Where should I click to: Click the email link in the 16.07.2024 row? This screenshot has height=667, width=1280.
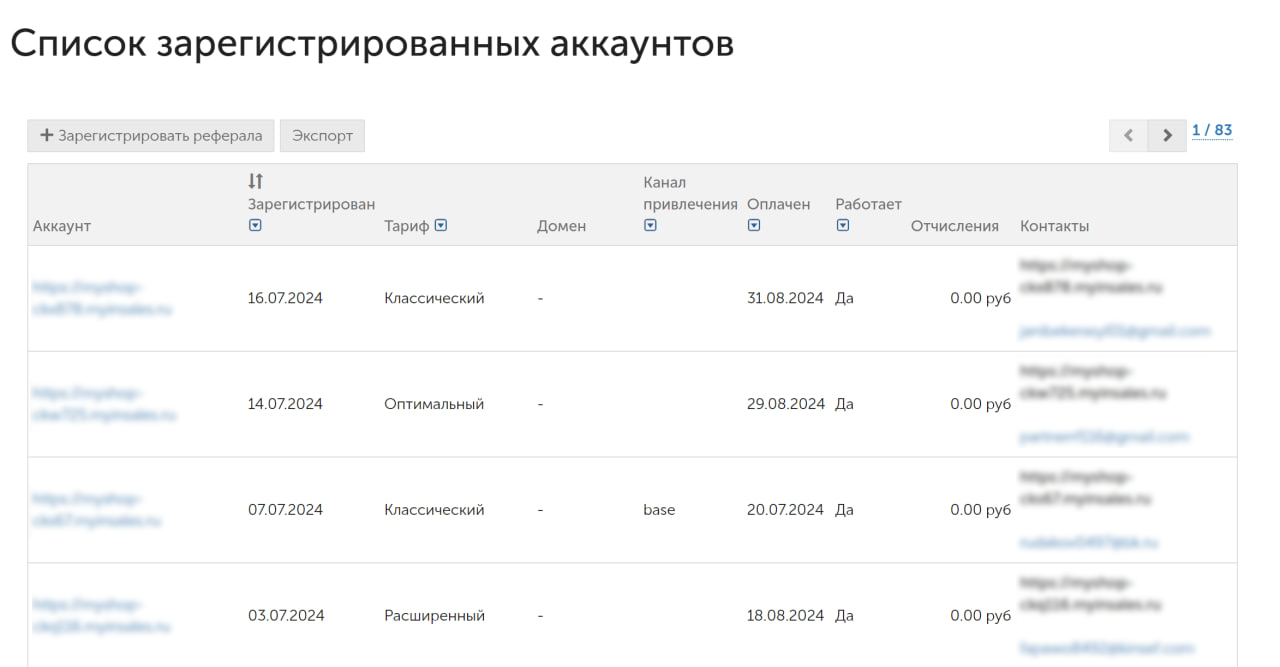[1115, 331]
